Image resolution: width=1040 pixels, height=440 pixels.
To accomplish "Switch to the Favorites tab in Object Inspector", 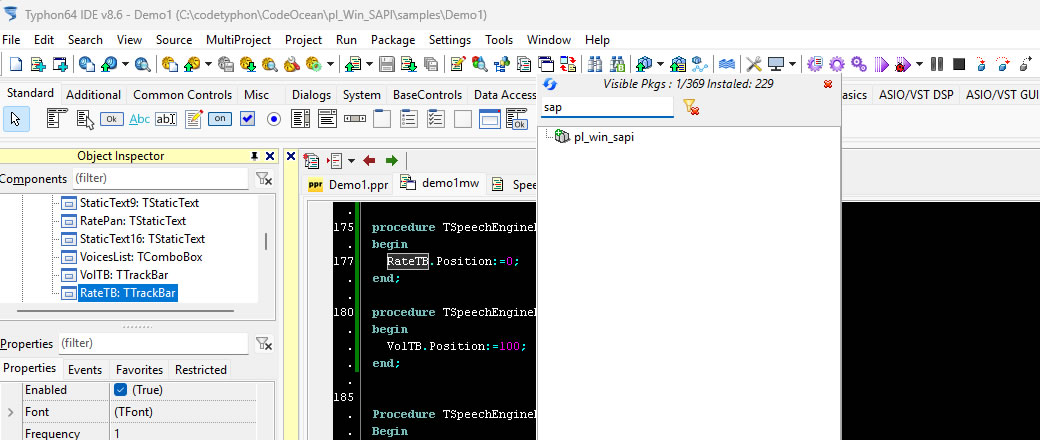I will click(139, 370).
